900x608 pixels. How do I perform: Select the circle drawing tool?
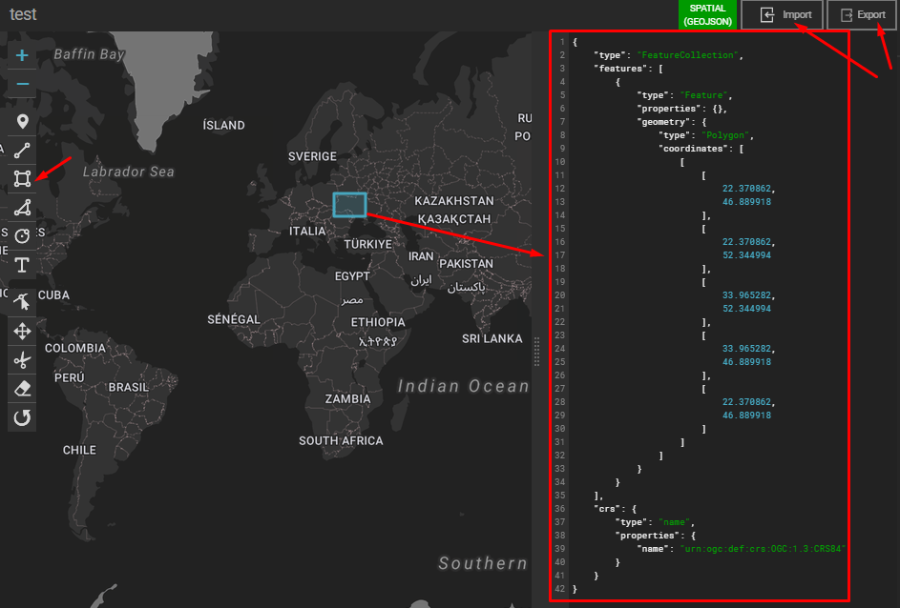[x=21, y=236]
